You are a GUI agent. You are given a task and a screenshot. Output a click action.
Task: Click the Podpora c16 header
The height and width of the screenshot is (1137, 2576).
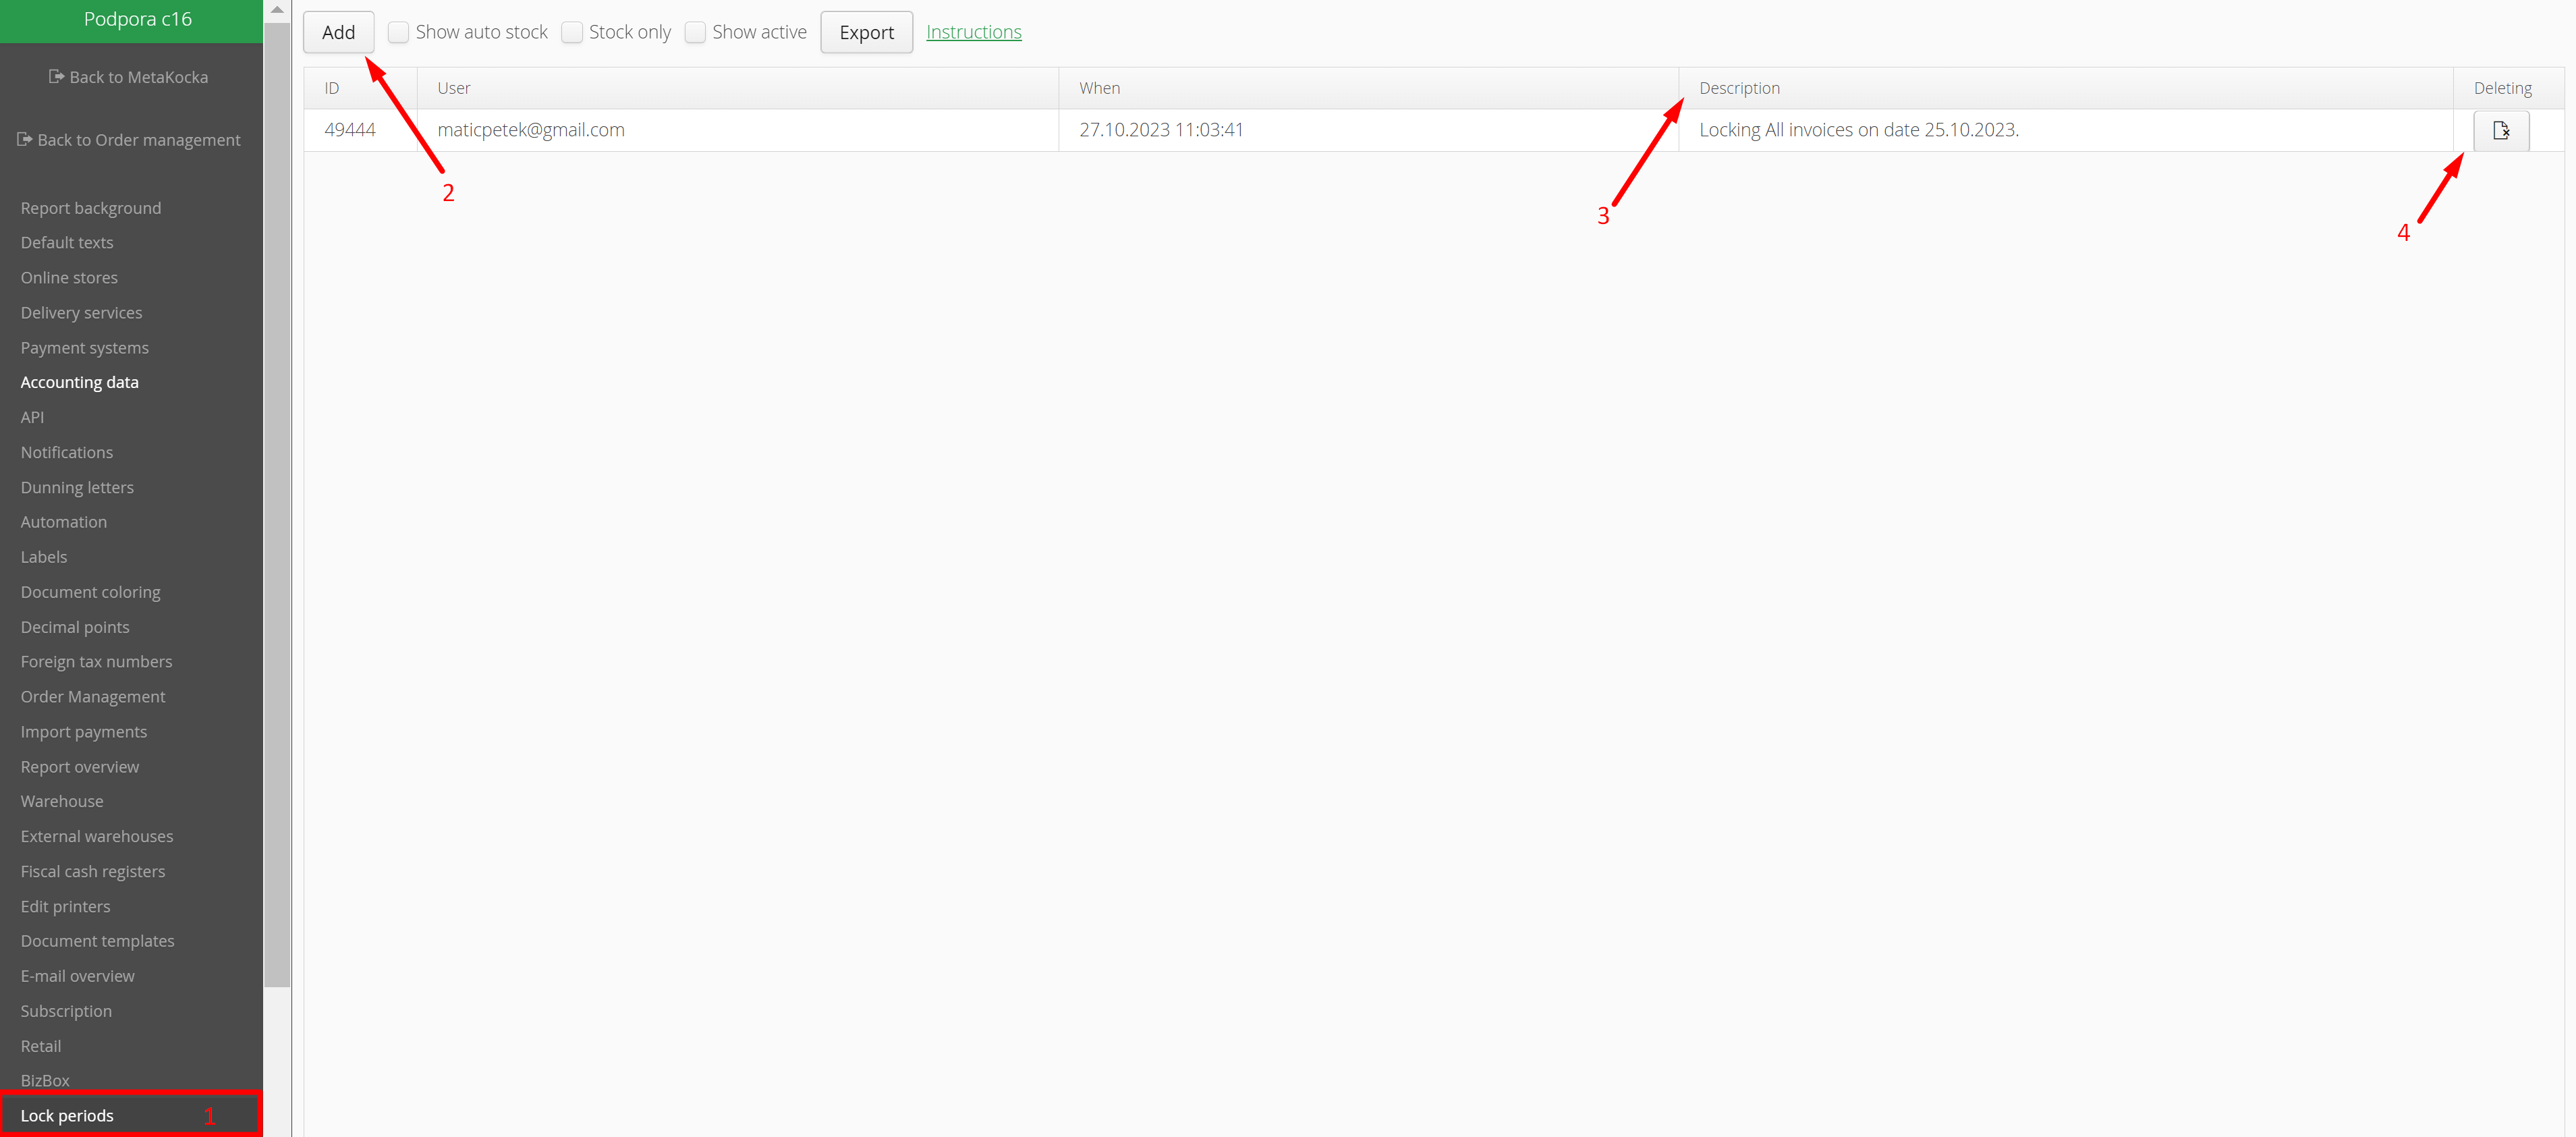[x=137, y=19]
